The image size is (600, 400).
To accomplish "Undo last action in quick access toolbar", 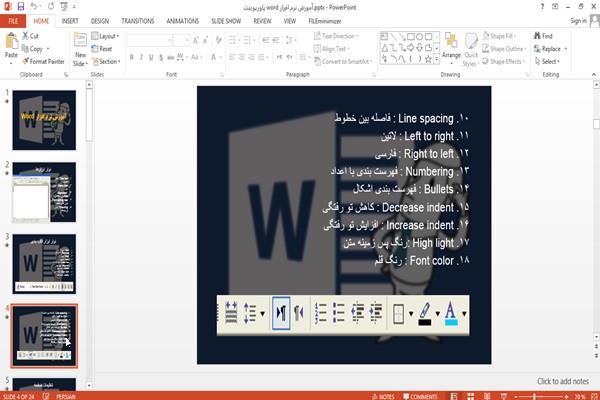I will (34, 7).
